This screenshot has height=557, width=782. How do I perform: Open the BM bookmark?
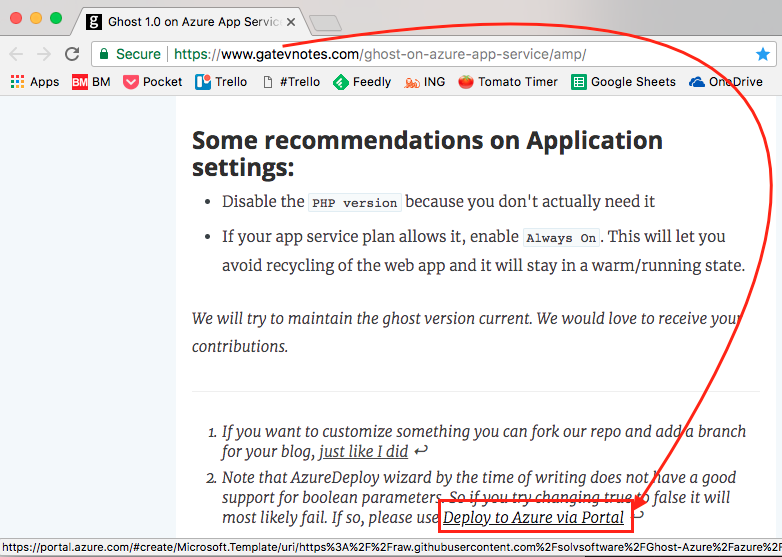tap(91, 82)
